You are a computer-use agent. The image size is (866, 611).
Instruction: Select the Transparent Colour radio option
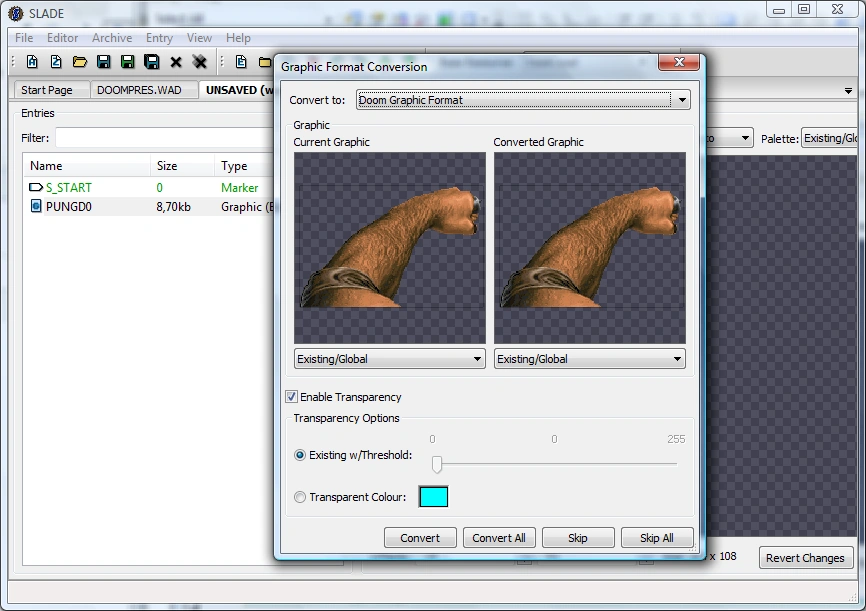pyautogui.click(x=300, y=497)
